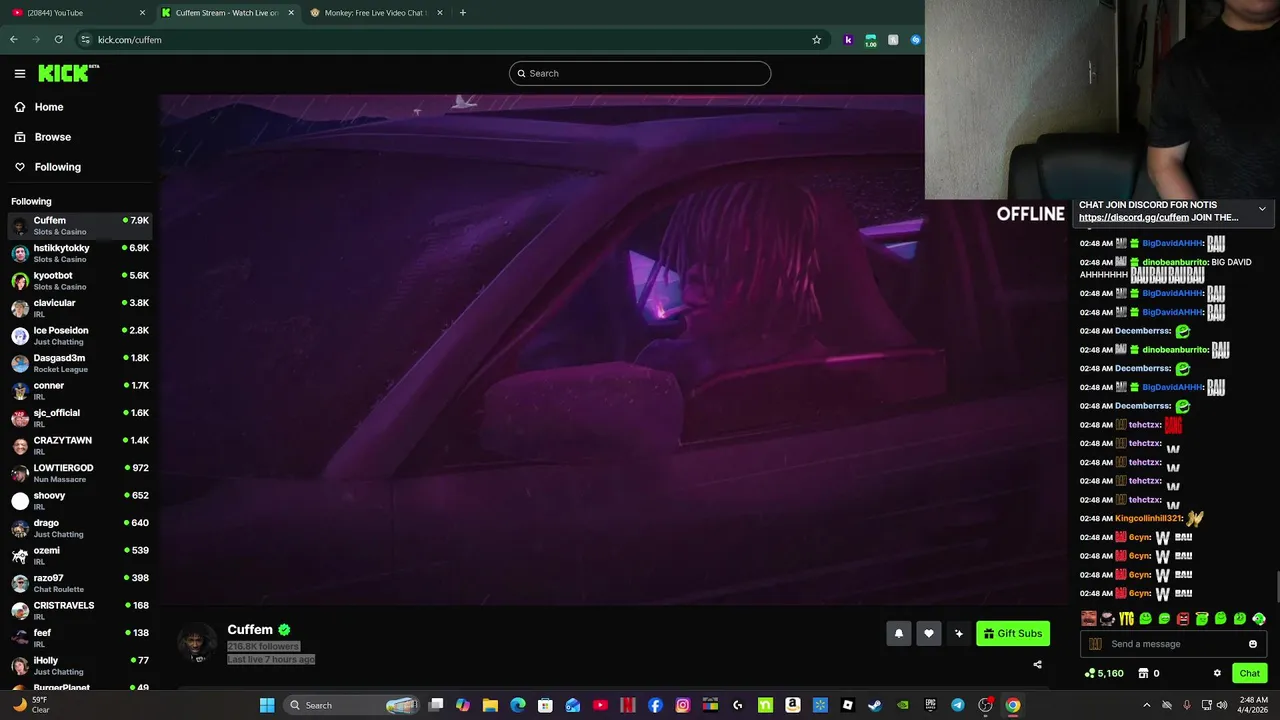Select the first face emote in quick emotes

click(x=1088, y=619)
